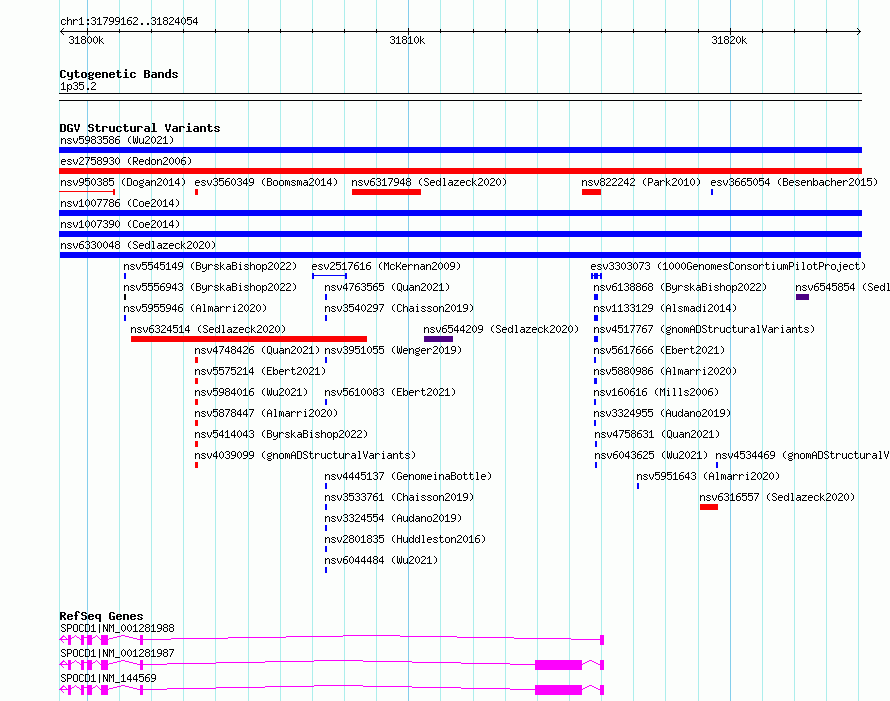This screenshot has height=701, width=890.
Task: Open nsv4748426 (Quan2021) label
Action: click(257, 350)
